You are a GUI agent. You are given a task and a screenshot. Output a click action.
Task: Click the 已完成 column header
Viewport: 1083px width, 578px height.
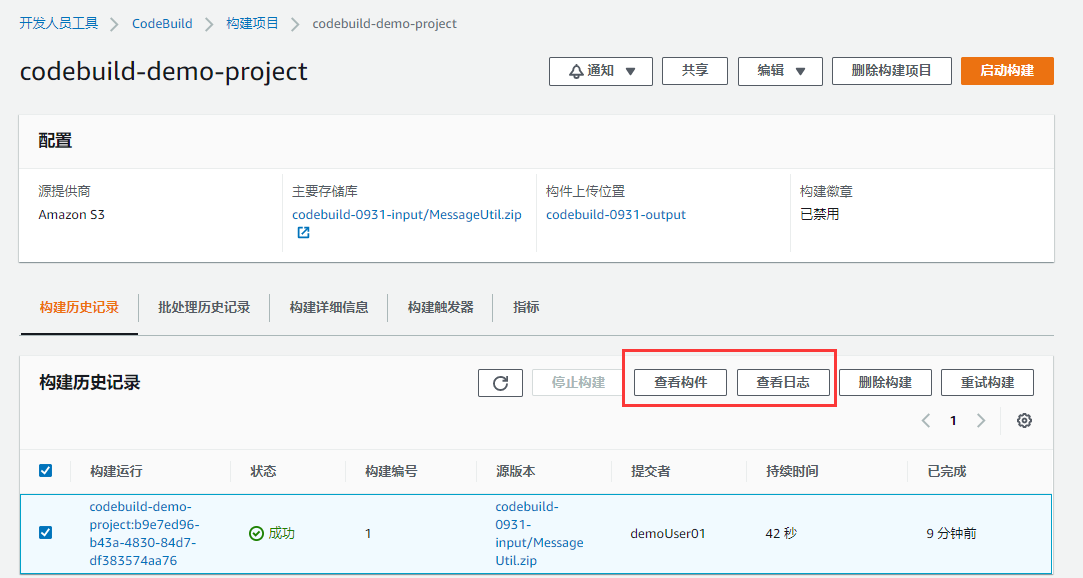tap(947, 471)
